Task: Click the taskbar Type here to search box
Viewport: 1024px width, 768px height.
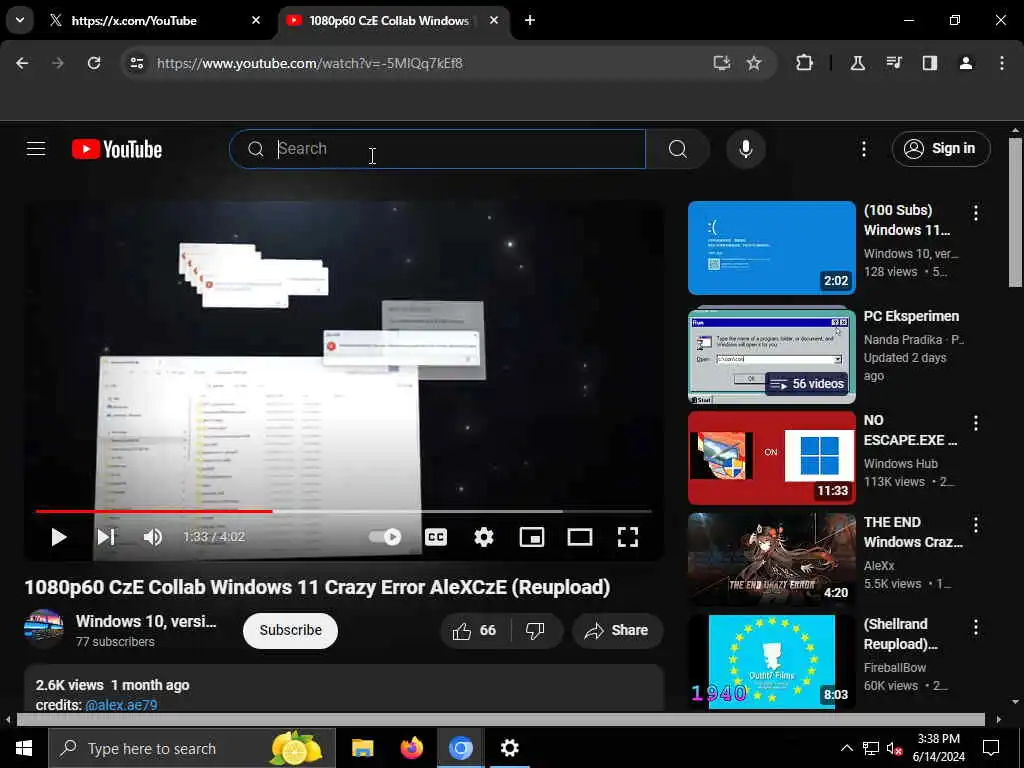Action: (x=192, y=748)
